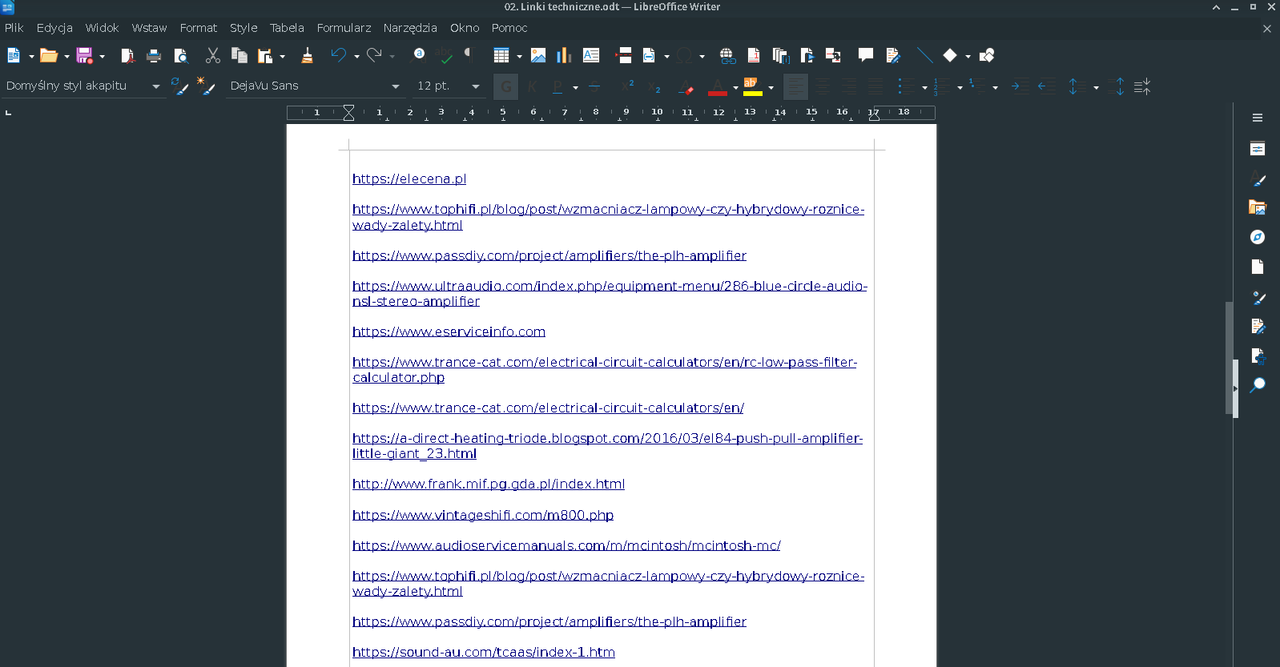Open sidebar Navigator compass

pos(1258,237)
